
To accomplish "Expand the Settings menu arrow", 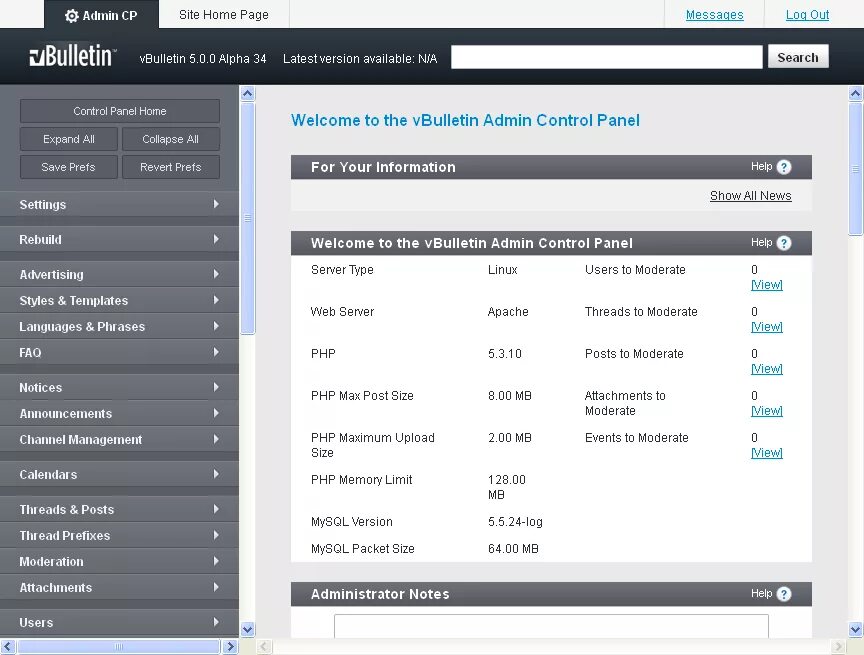I will click(216, 204).
